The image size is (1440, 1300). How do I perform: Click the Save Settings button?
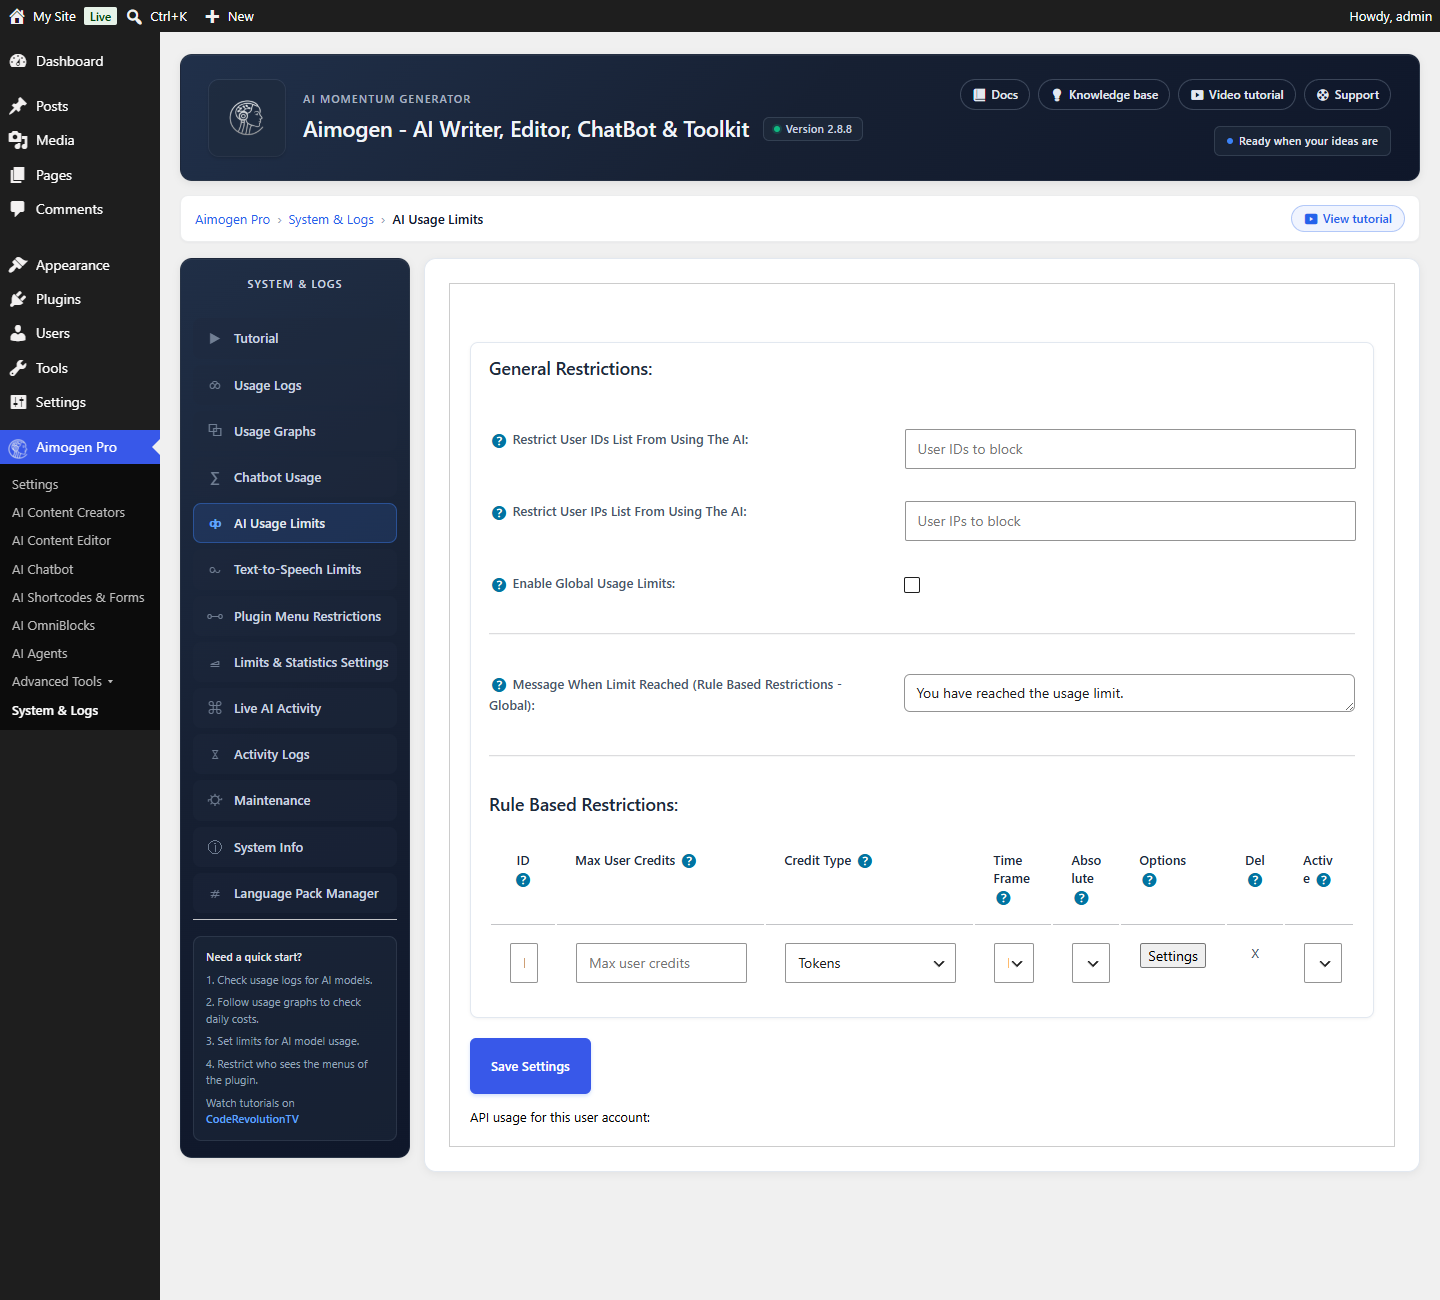pyautogui.click(x=530, y=1066)
